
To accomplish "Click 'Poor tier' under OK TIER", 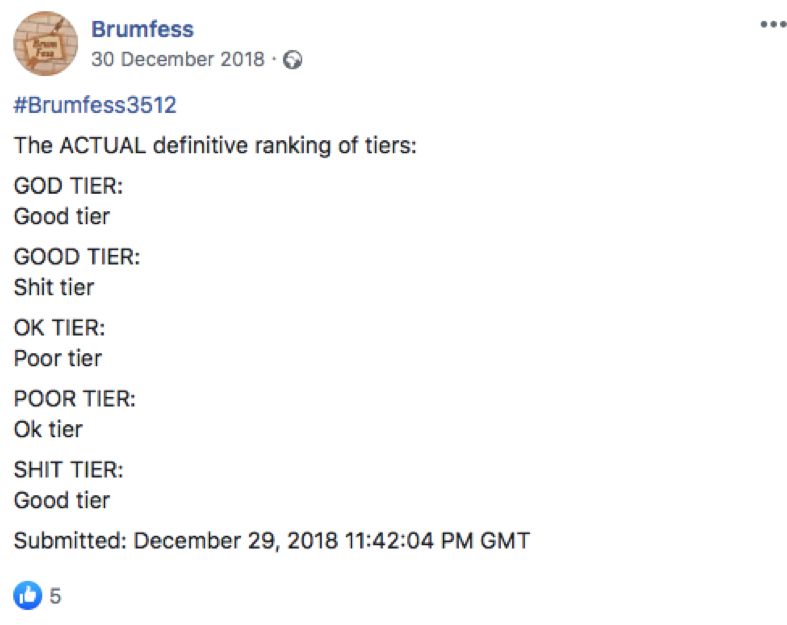I will [58, 358].
